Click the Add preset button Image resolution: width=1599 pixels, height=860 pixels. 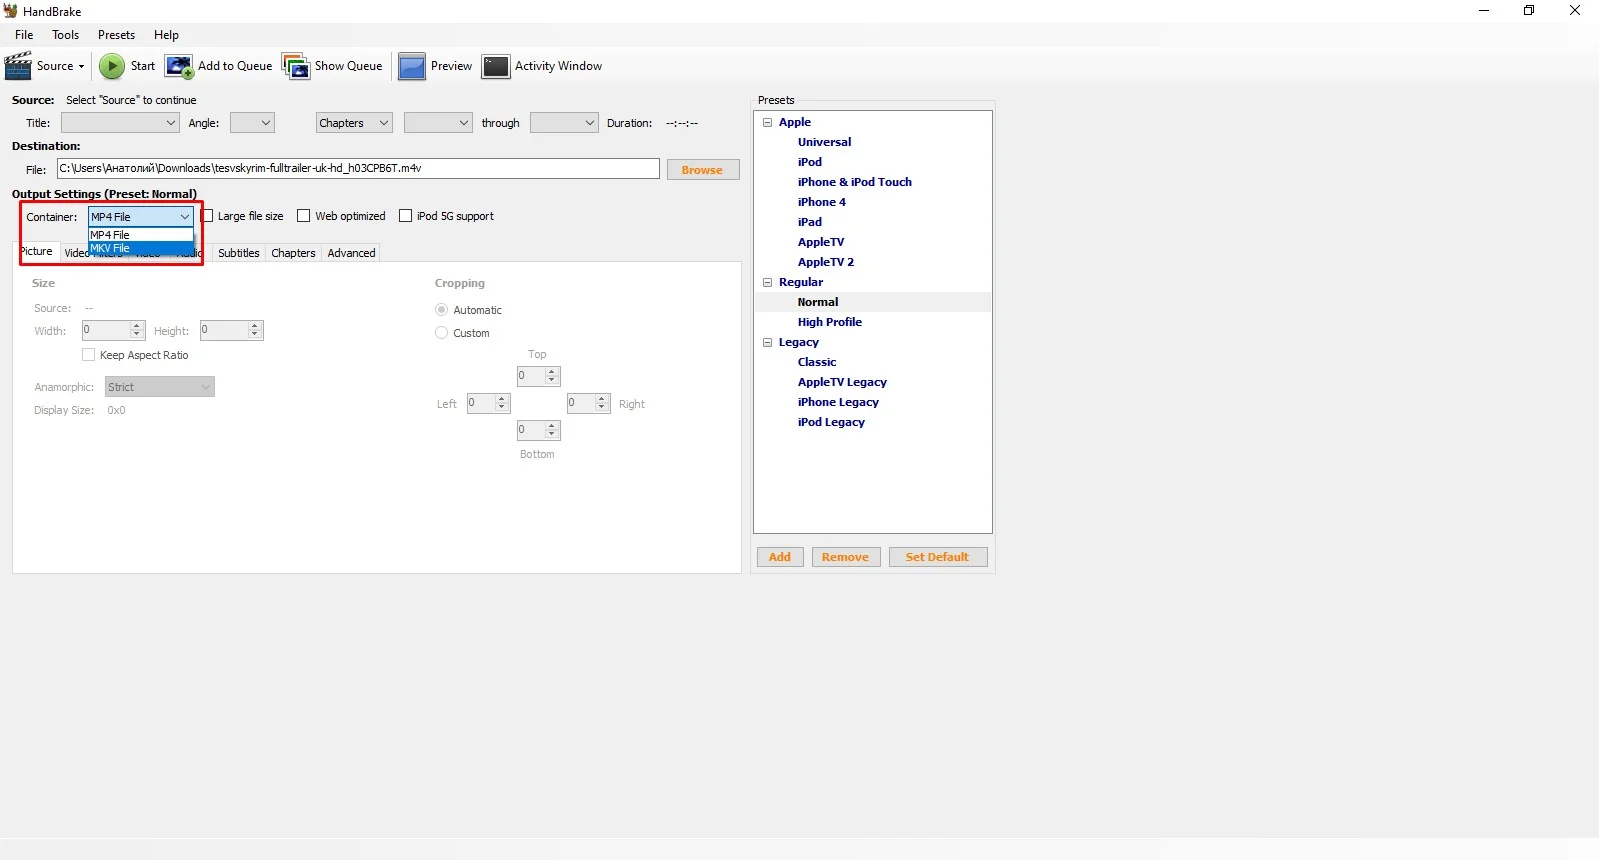coord(780,557)
